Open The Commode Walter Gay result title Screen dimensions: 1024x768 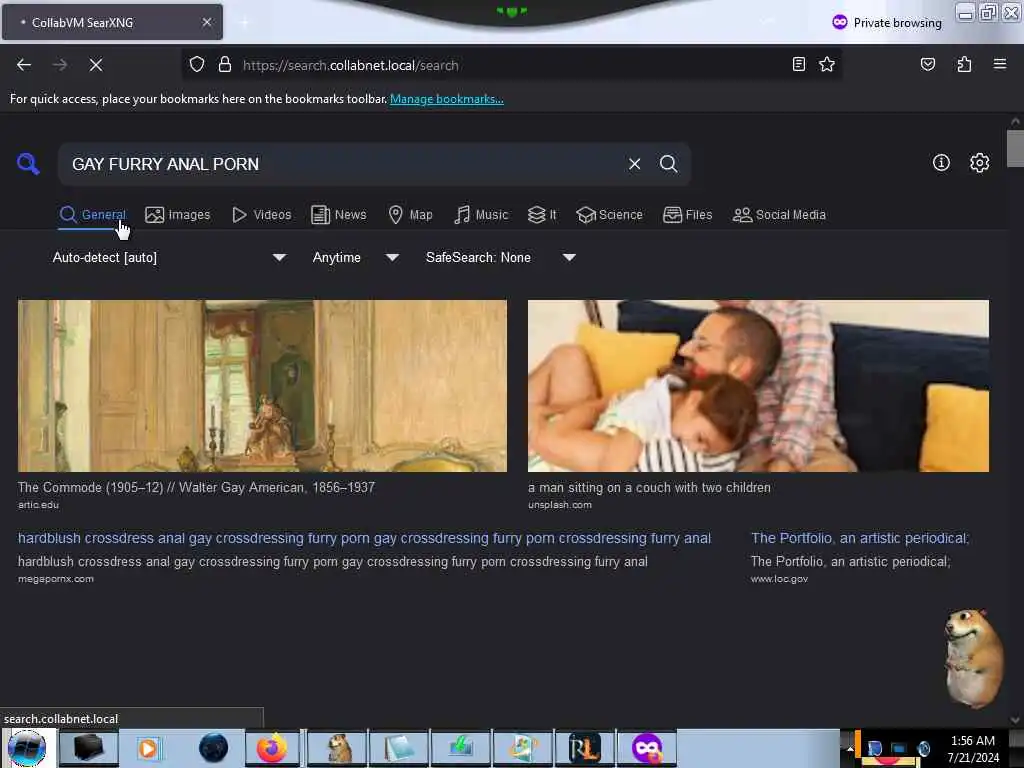196,487
